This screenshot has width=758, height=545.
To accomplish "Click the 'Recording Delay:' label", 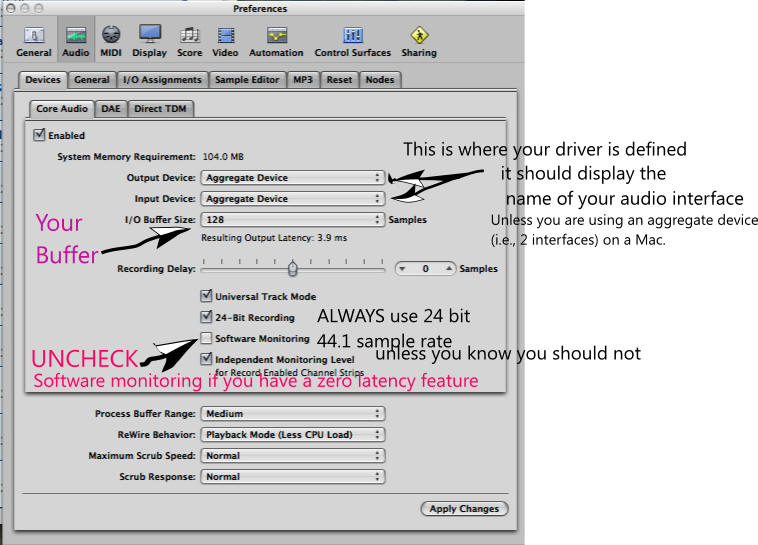I will pos(156,269).
